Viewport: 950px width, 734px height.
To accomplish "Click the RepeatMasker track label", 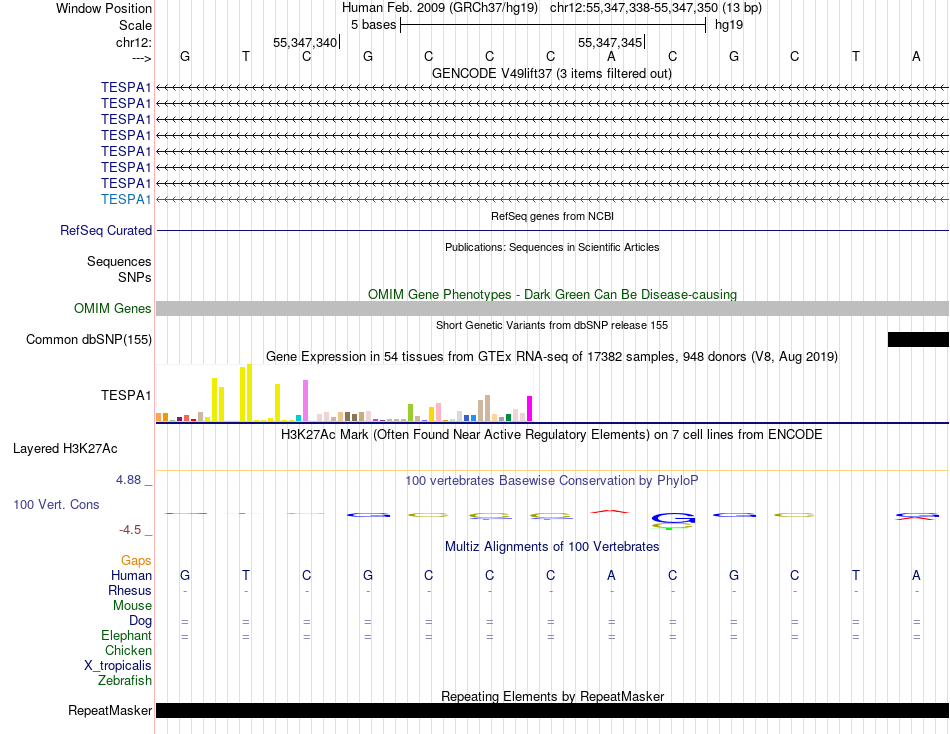I will click(x=110, y=710).
